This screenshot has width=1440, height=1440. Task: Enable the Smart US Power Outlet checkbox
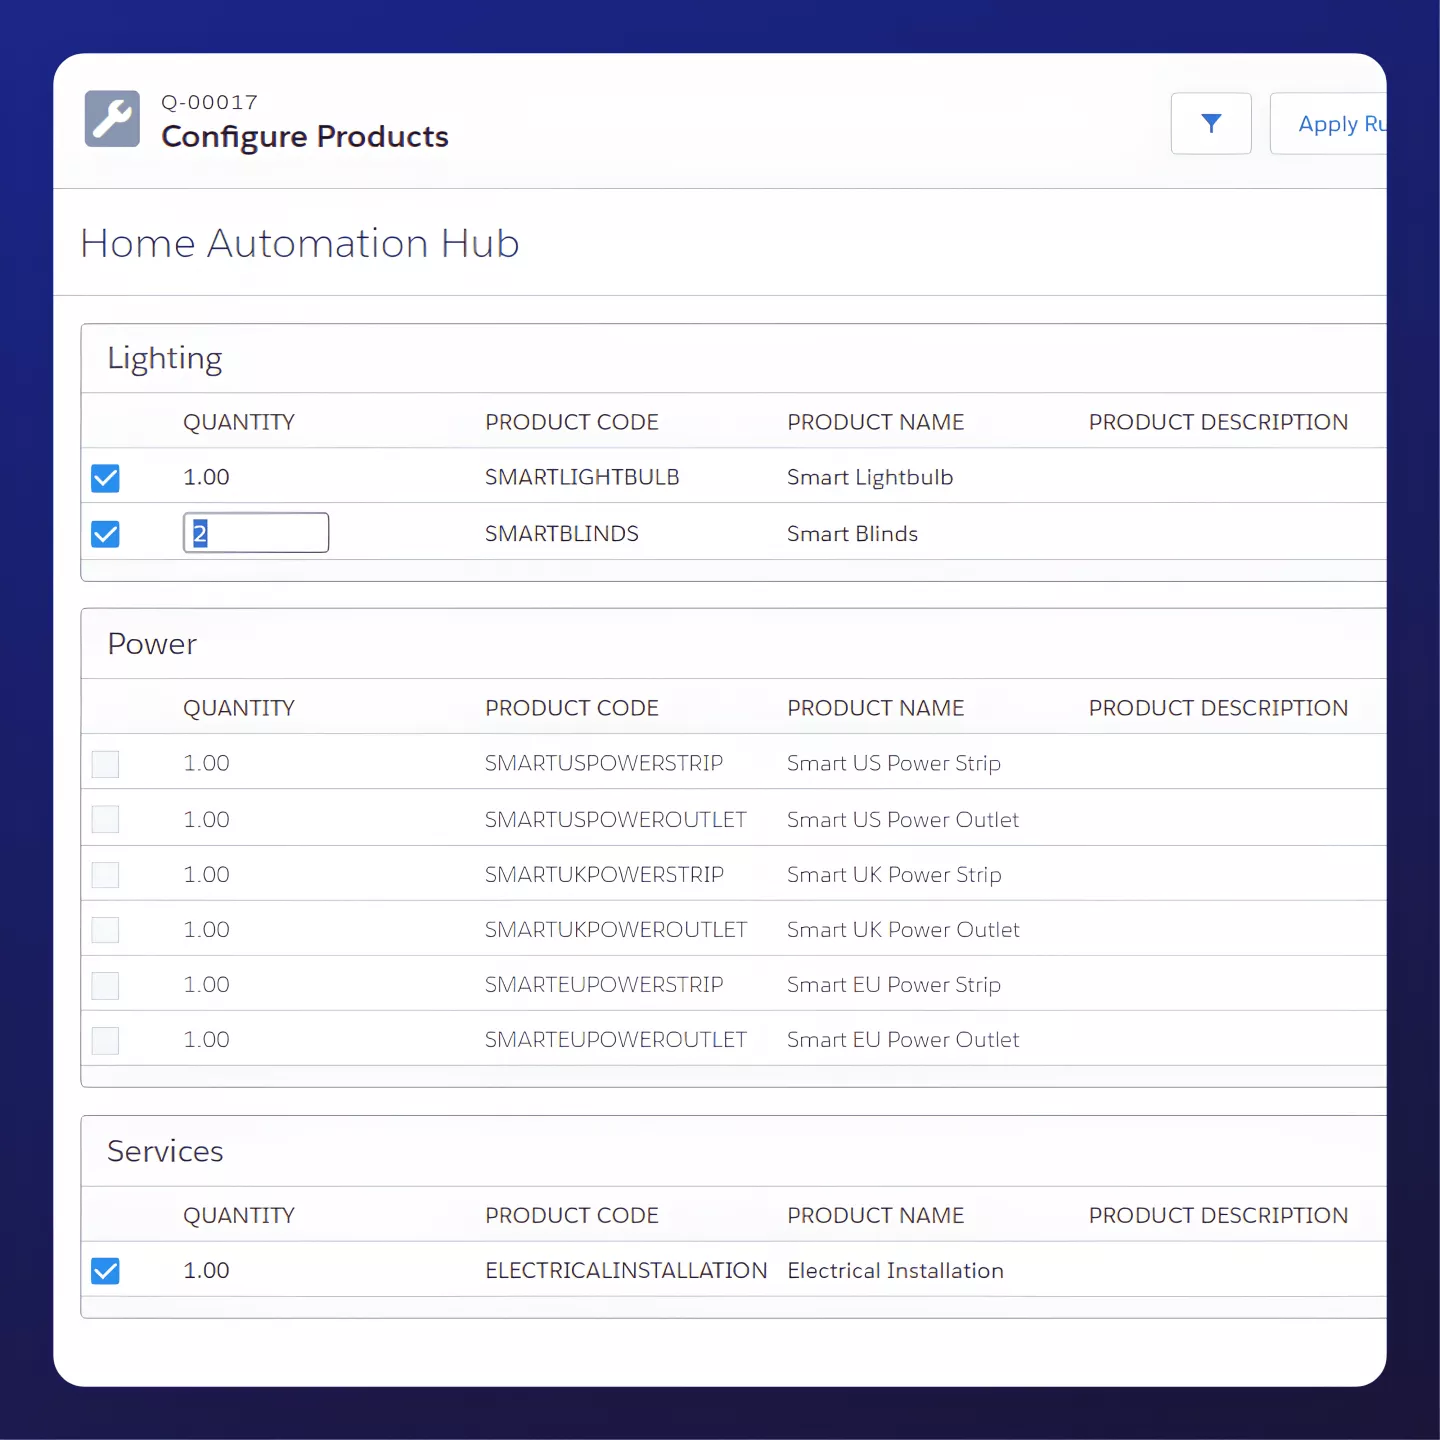click(x=105, y=818)
